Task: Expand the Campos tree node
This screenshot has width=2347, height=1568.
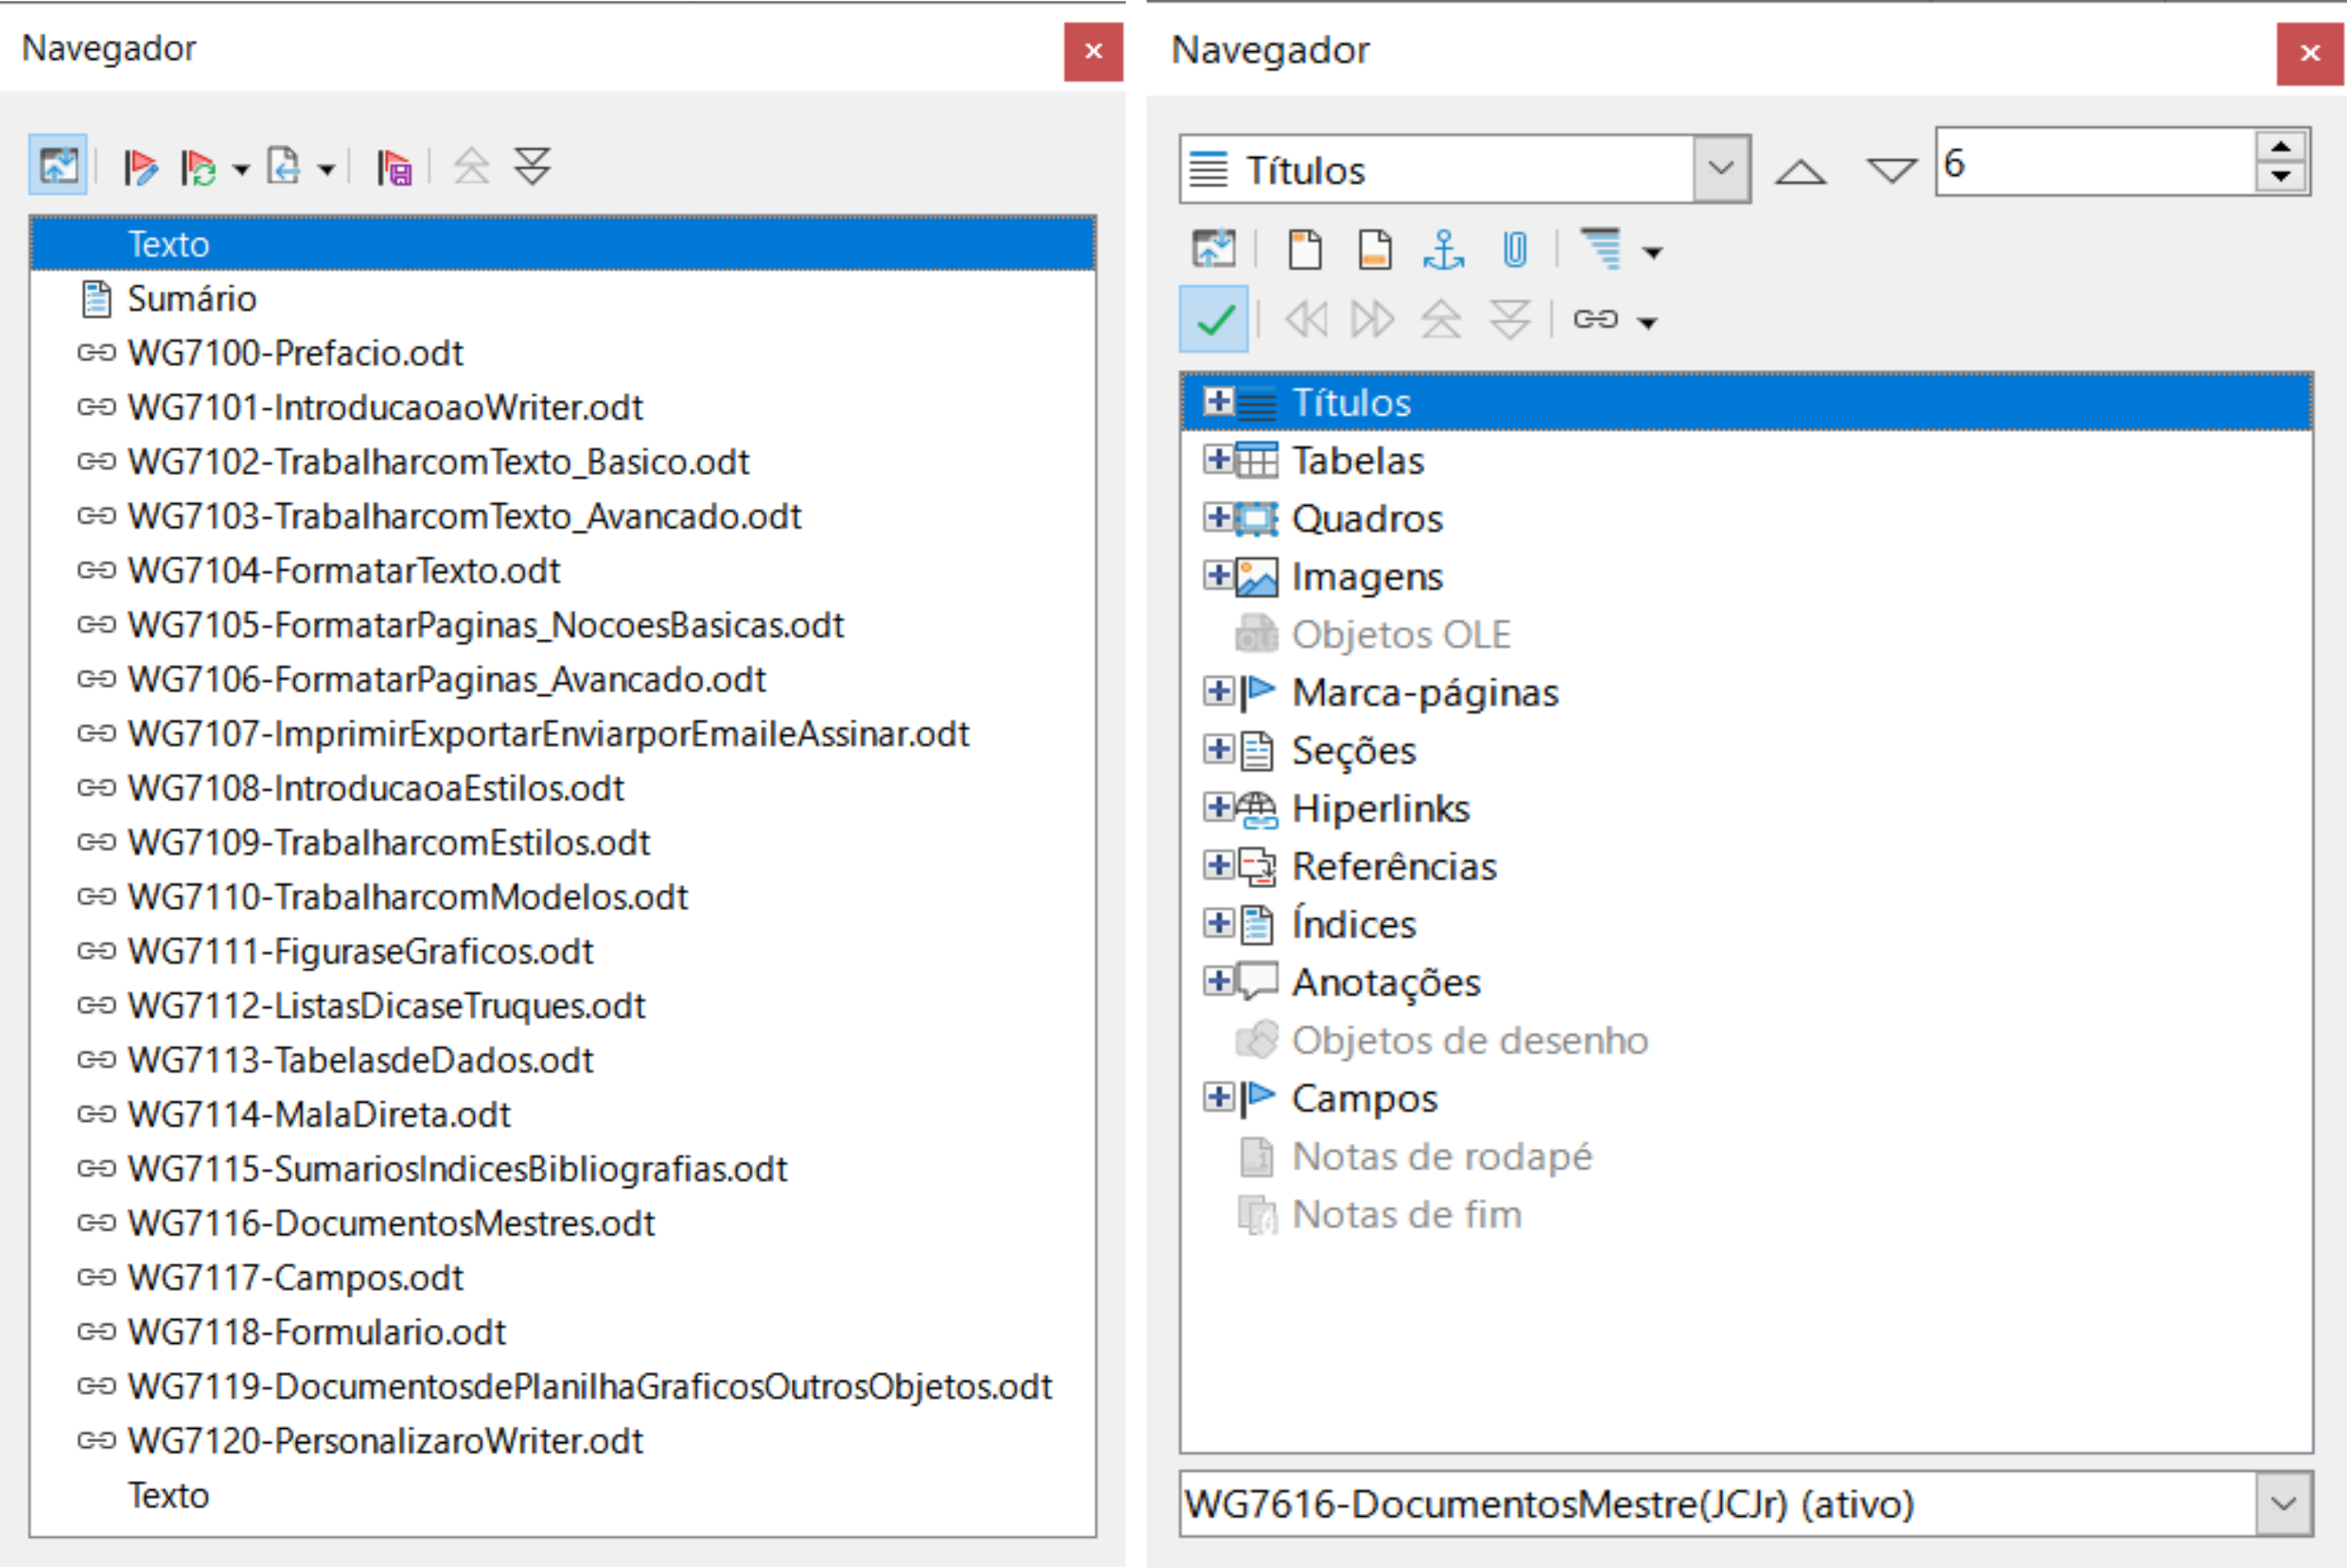Action: [1218, 1097]
